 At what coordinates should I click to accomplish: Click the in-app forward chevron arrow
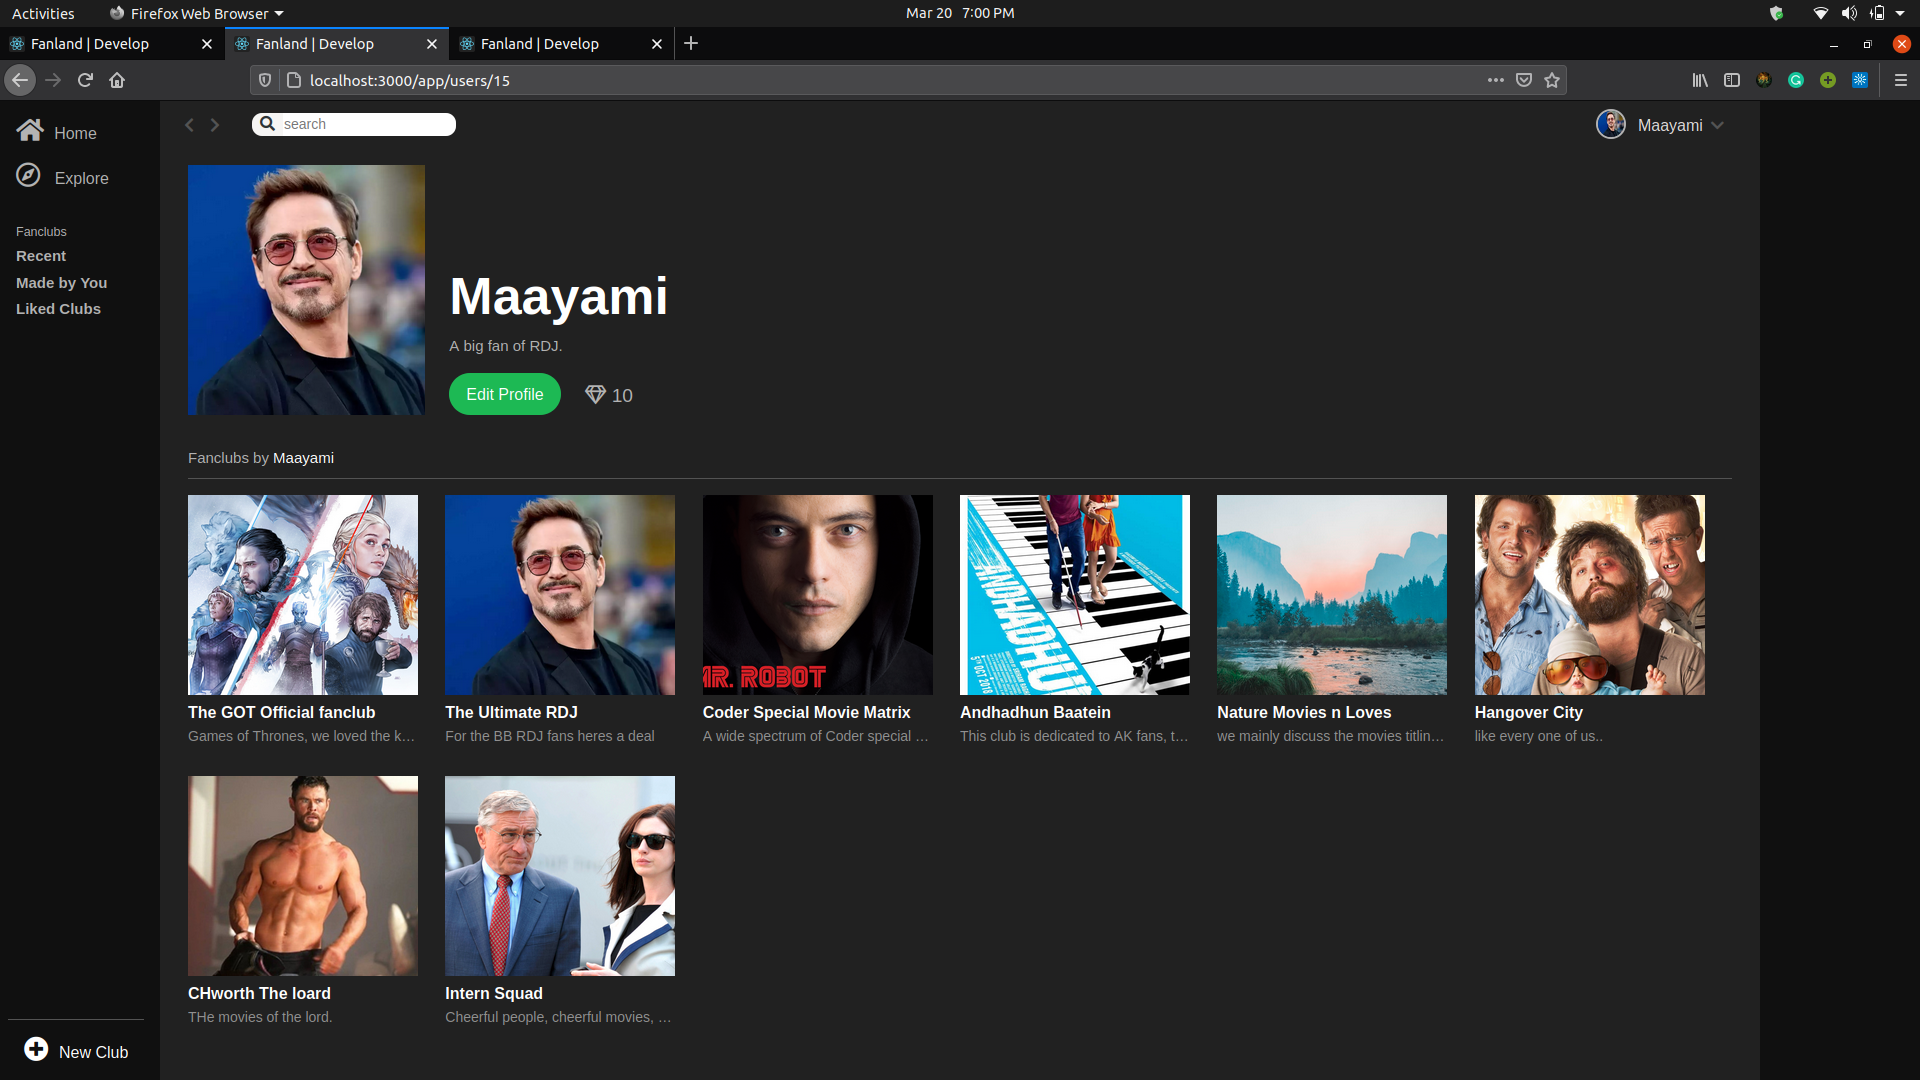point(214,125)
